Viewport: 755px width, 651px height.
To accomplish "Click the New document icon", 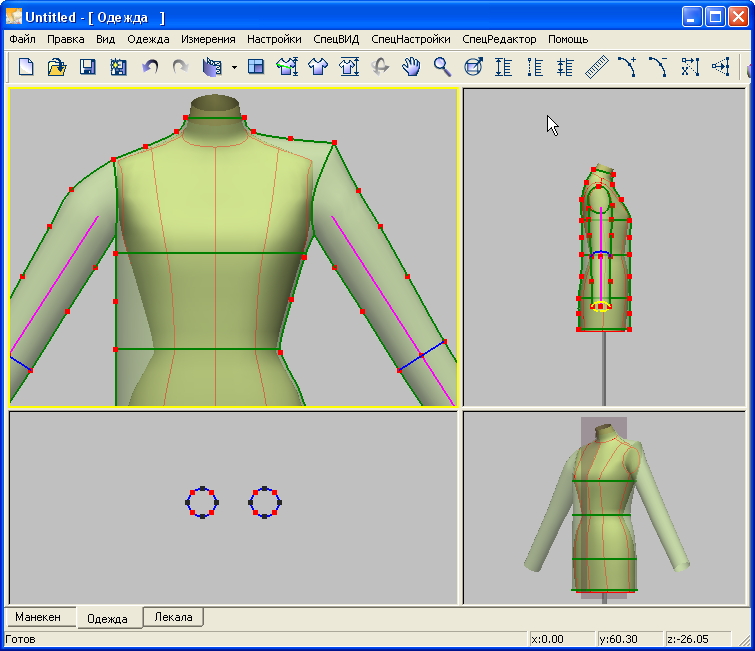I will pos(26,67).
